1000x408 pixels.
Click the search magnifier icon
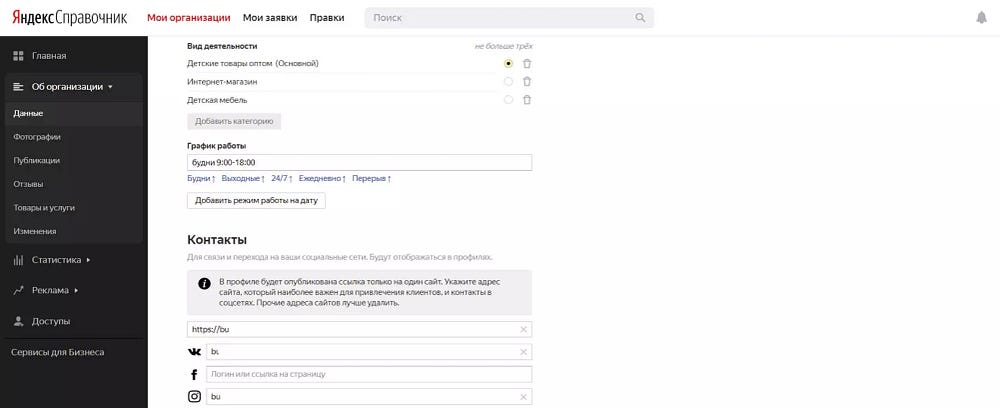(x=640, y=18)
